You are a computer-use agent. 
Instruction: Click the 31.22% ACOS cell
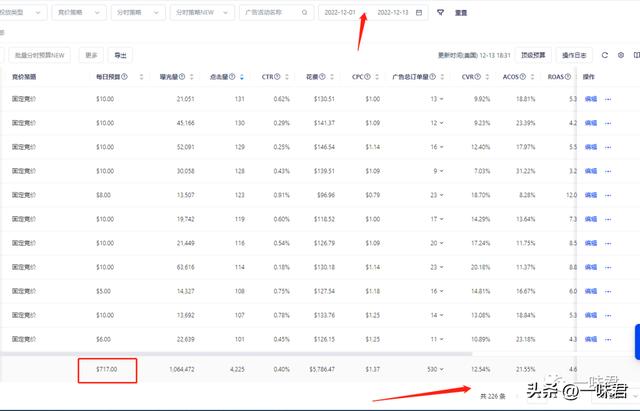525,171
